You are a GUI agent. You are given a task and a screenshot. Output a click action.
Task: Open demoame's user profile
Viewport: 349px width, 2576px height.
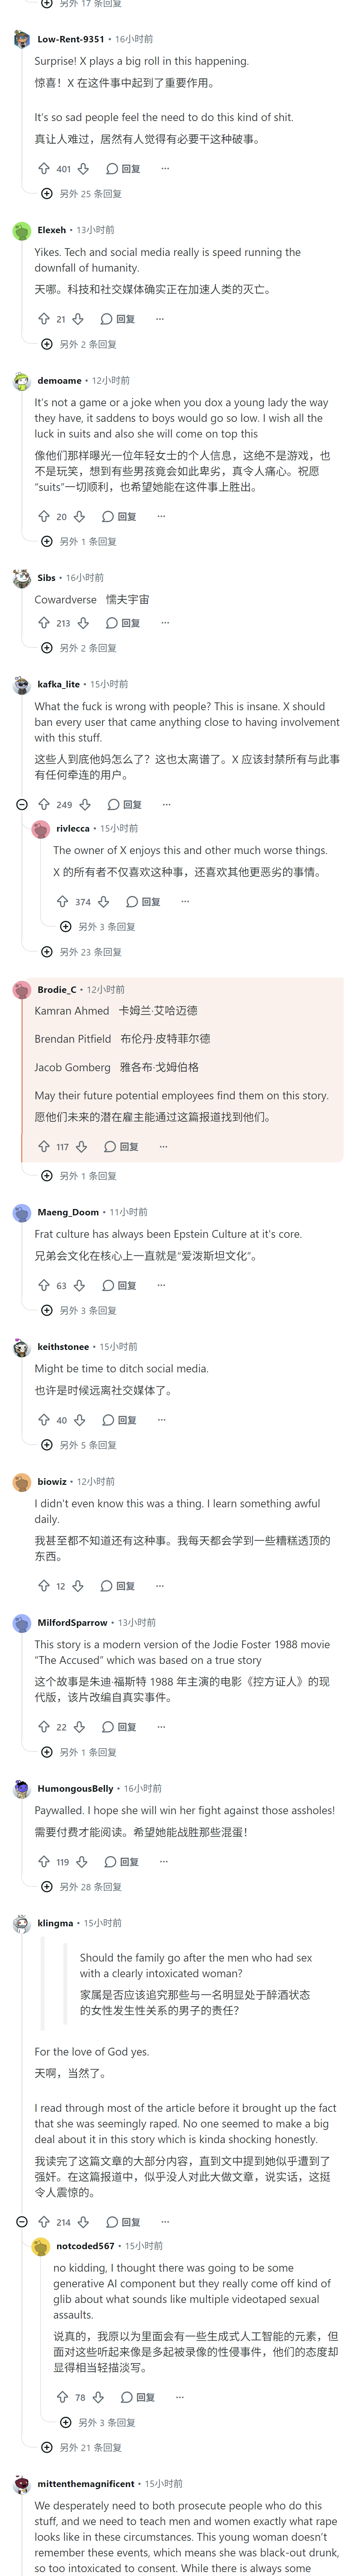pyautogui.click(x=59, y=380)
